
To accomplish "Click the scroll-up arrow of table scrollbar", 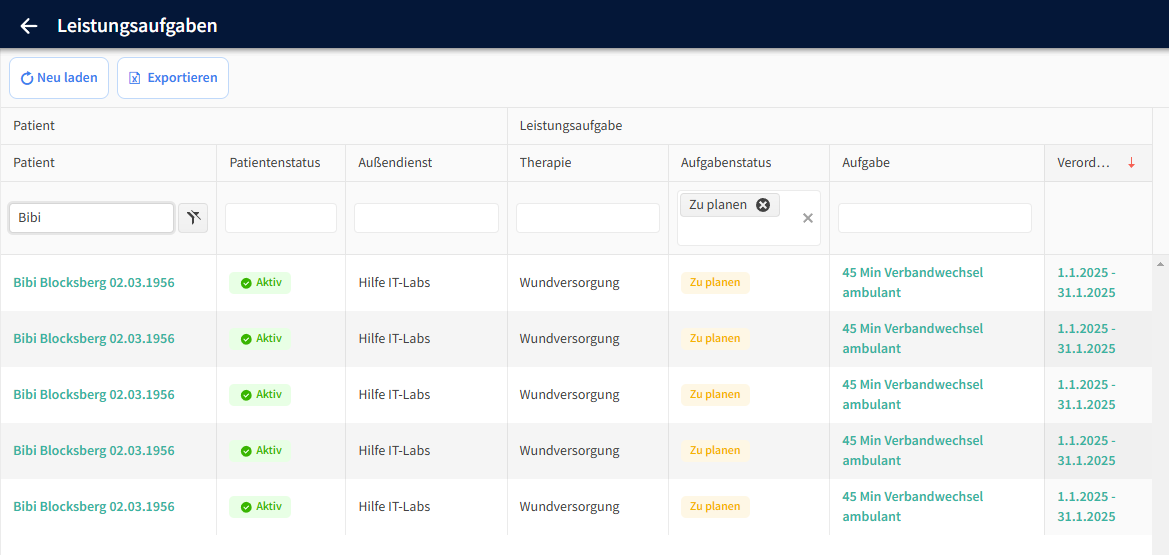I will (x=1160, y=264).
